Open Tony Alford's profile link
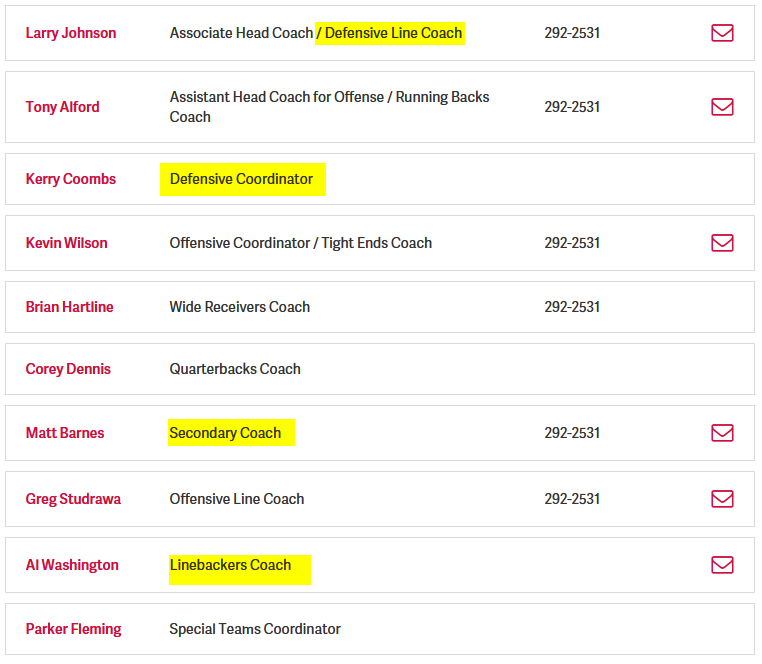The image size is (762, 664). (x=63, y=107)
